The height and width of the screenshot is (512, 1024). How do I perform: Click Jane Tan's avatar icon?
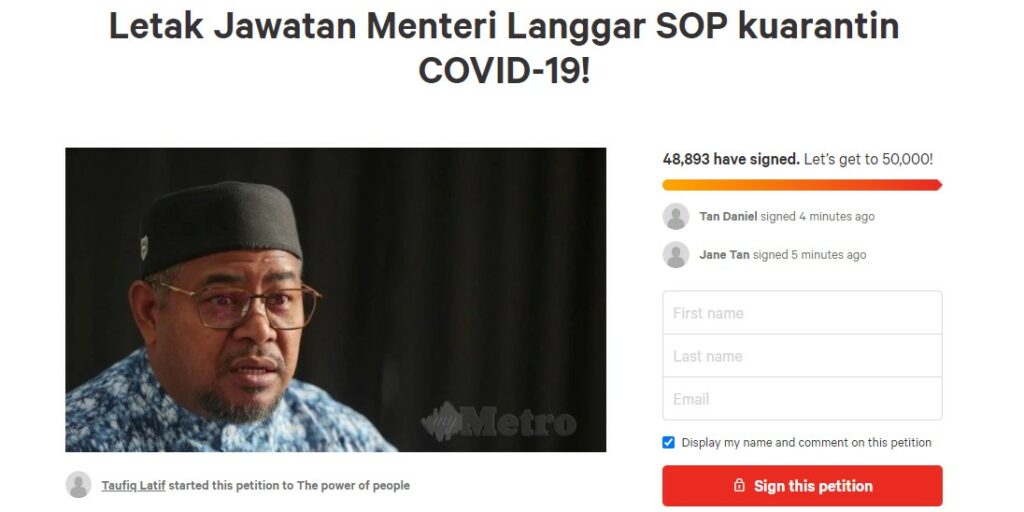tap(676, 255)
